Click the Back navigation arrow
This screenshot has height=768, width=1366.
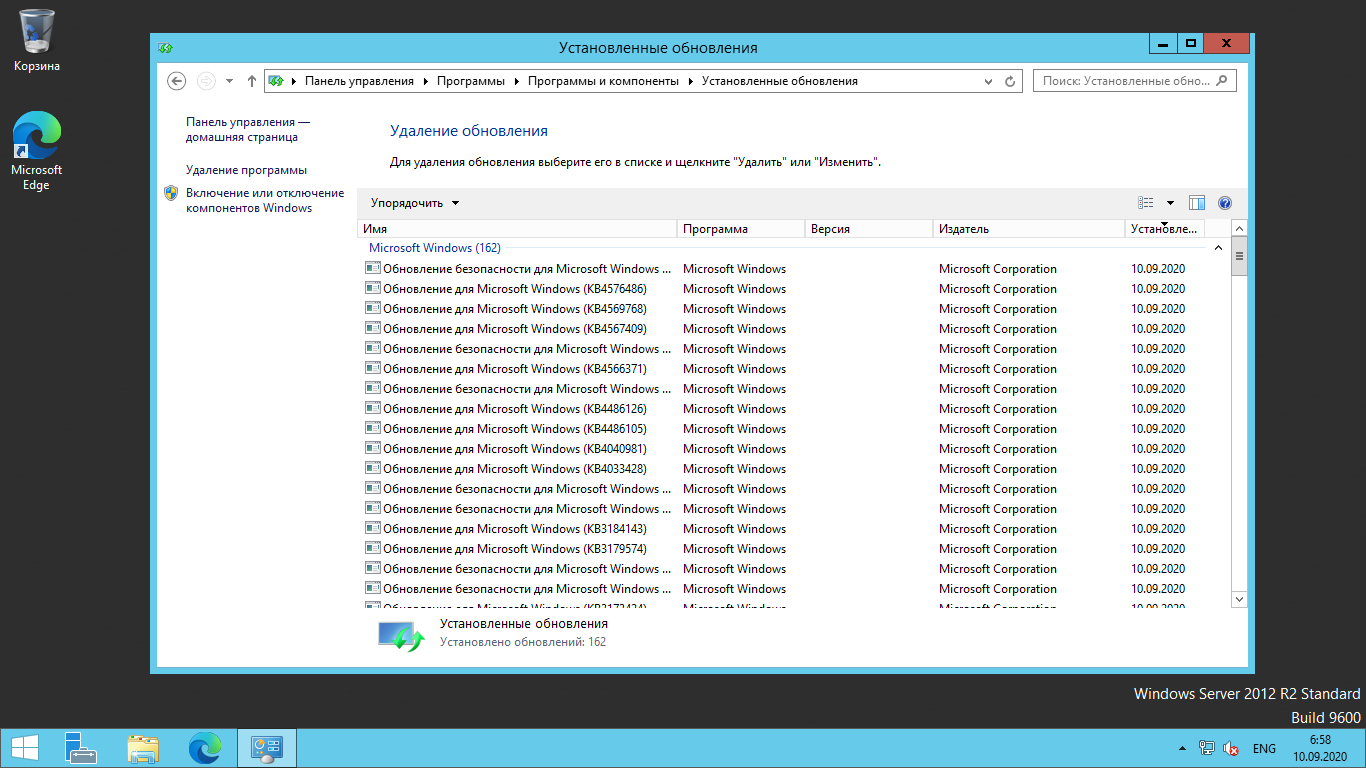coord(176,81)
